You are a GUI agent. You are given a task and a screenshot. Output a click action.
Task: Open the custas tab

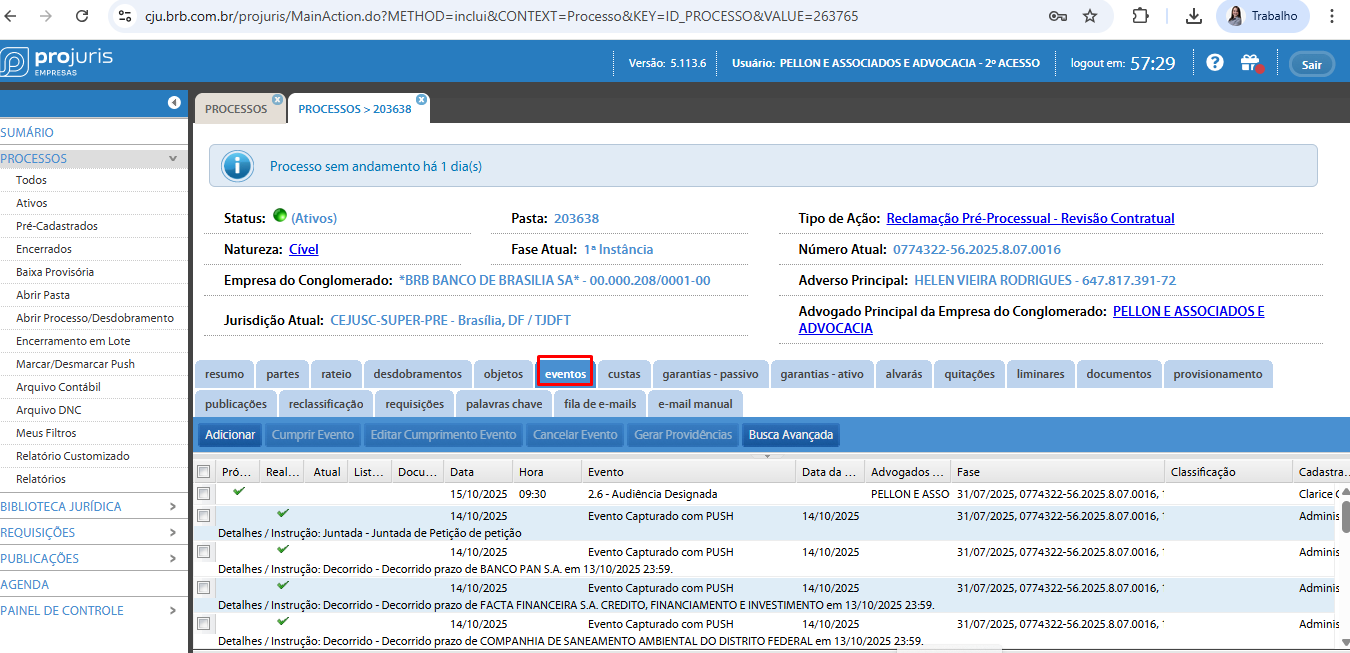click(x=624, y=374)
